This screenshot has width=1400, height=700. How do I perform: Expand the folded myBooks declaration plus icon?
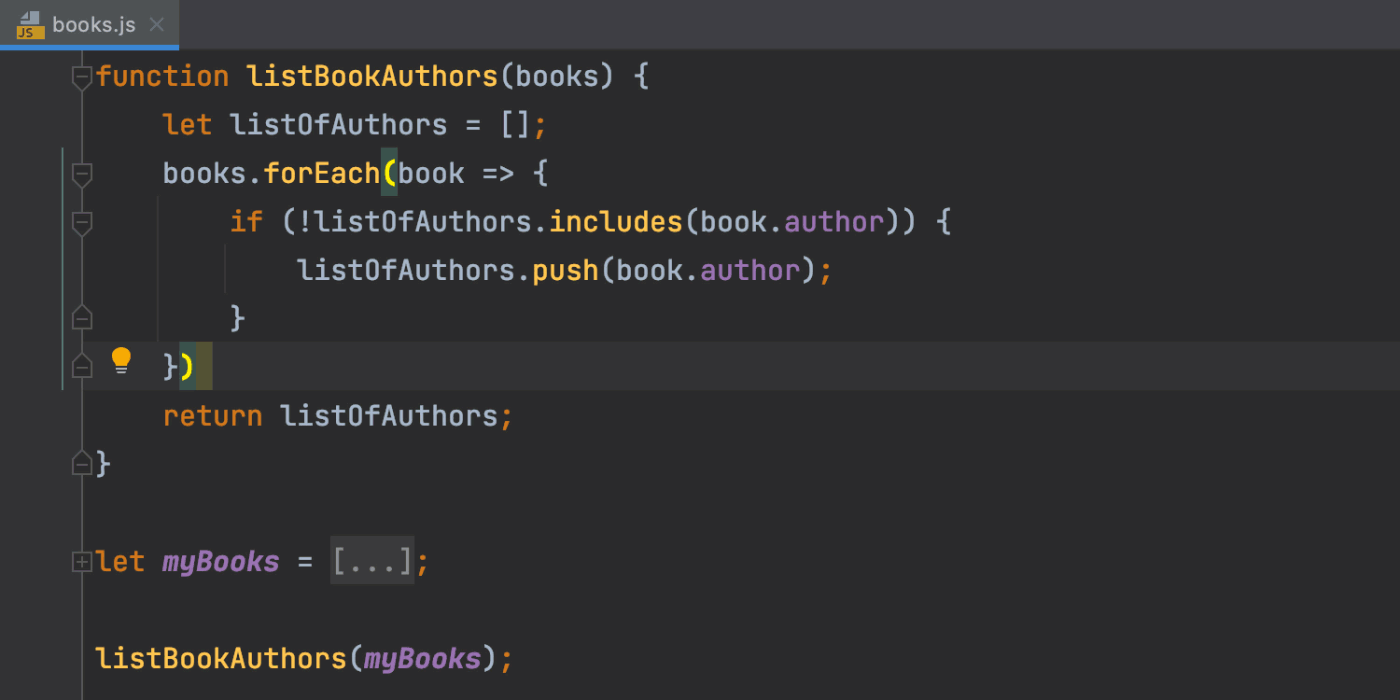[x=82, y=562]
